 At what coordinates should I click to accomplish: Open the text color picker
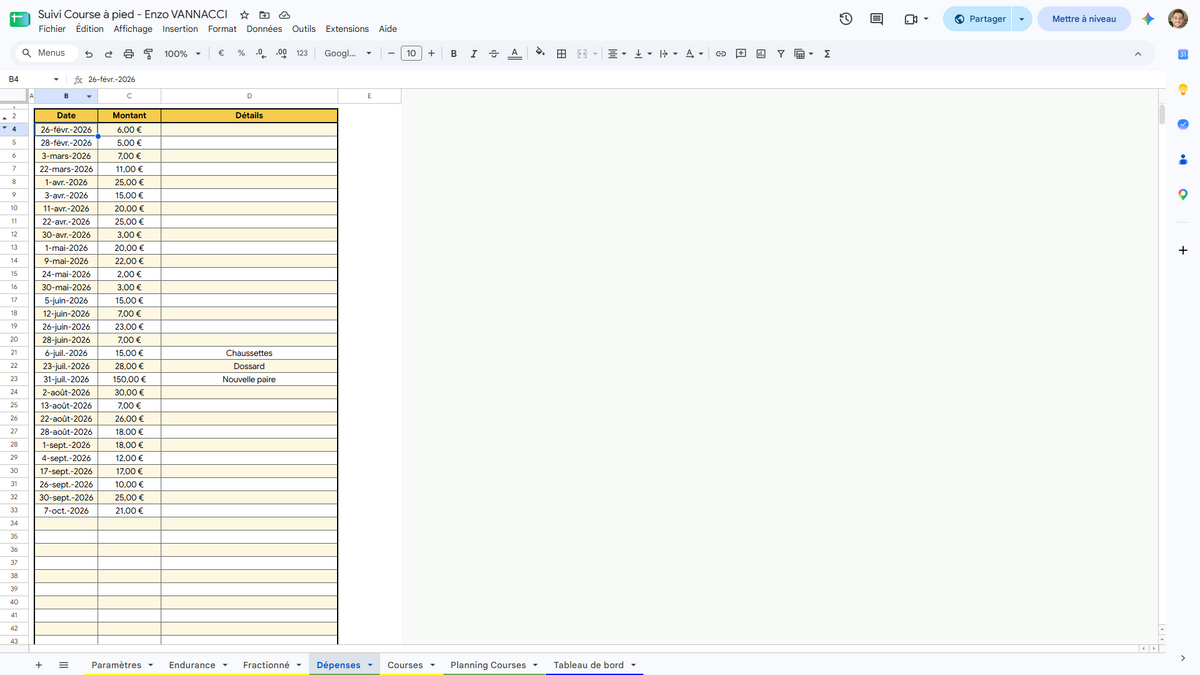coord(514,54)
